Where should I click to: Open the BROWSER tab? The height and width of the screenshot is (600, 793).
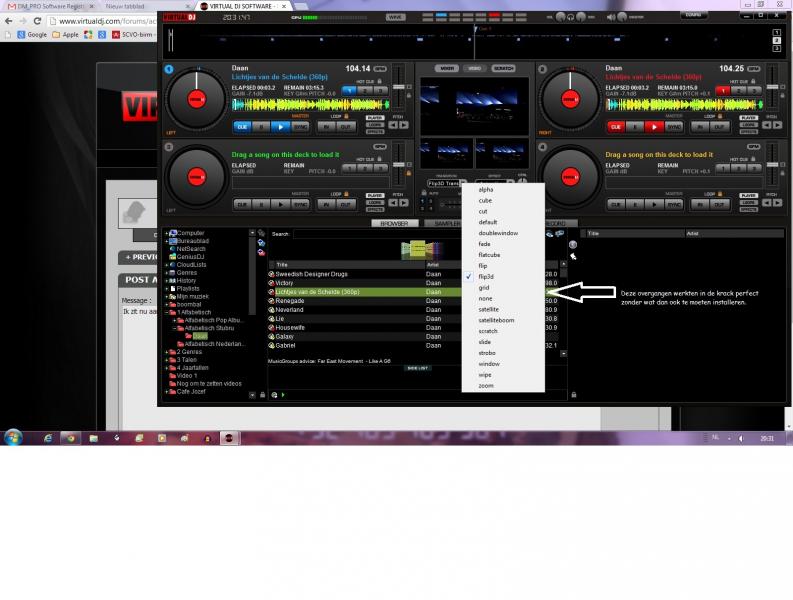pyautogui.click(x=394, y=223)
